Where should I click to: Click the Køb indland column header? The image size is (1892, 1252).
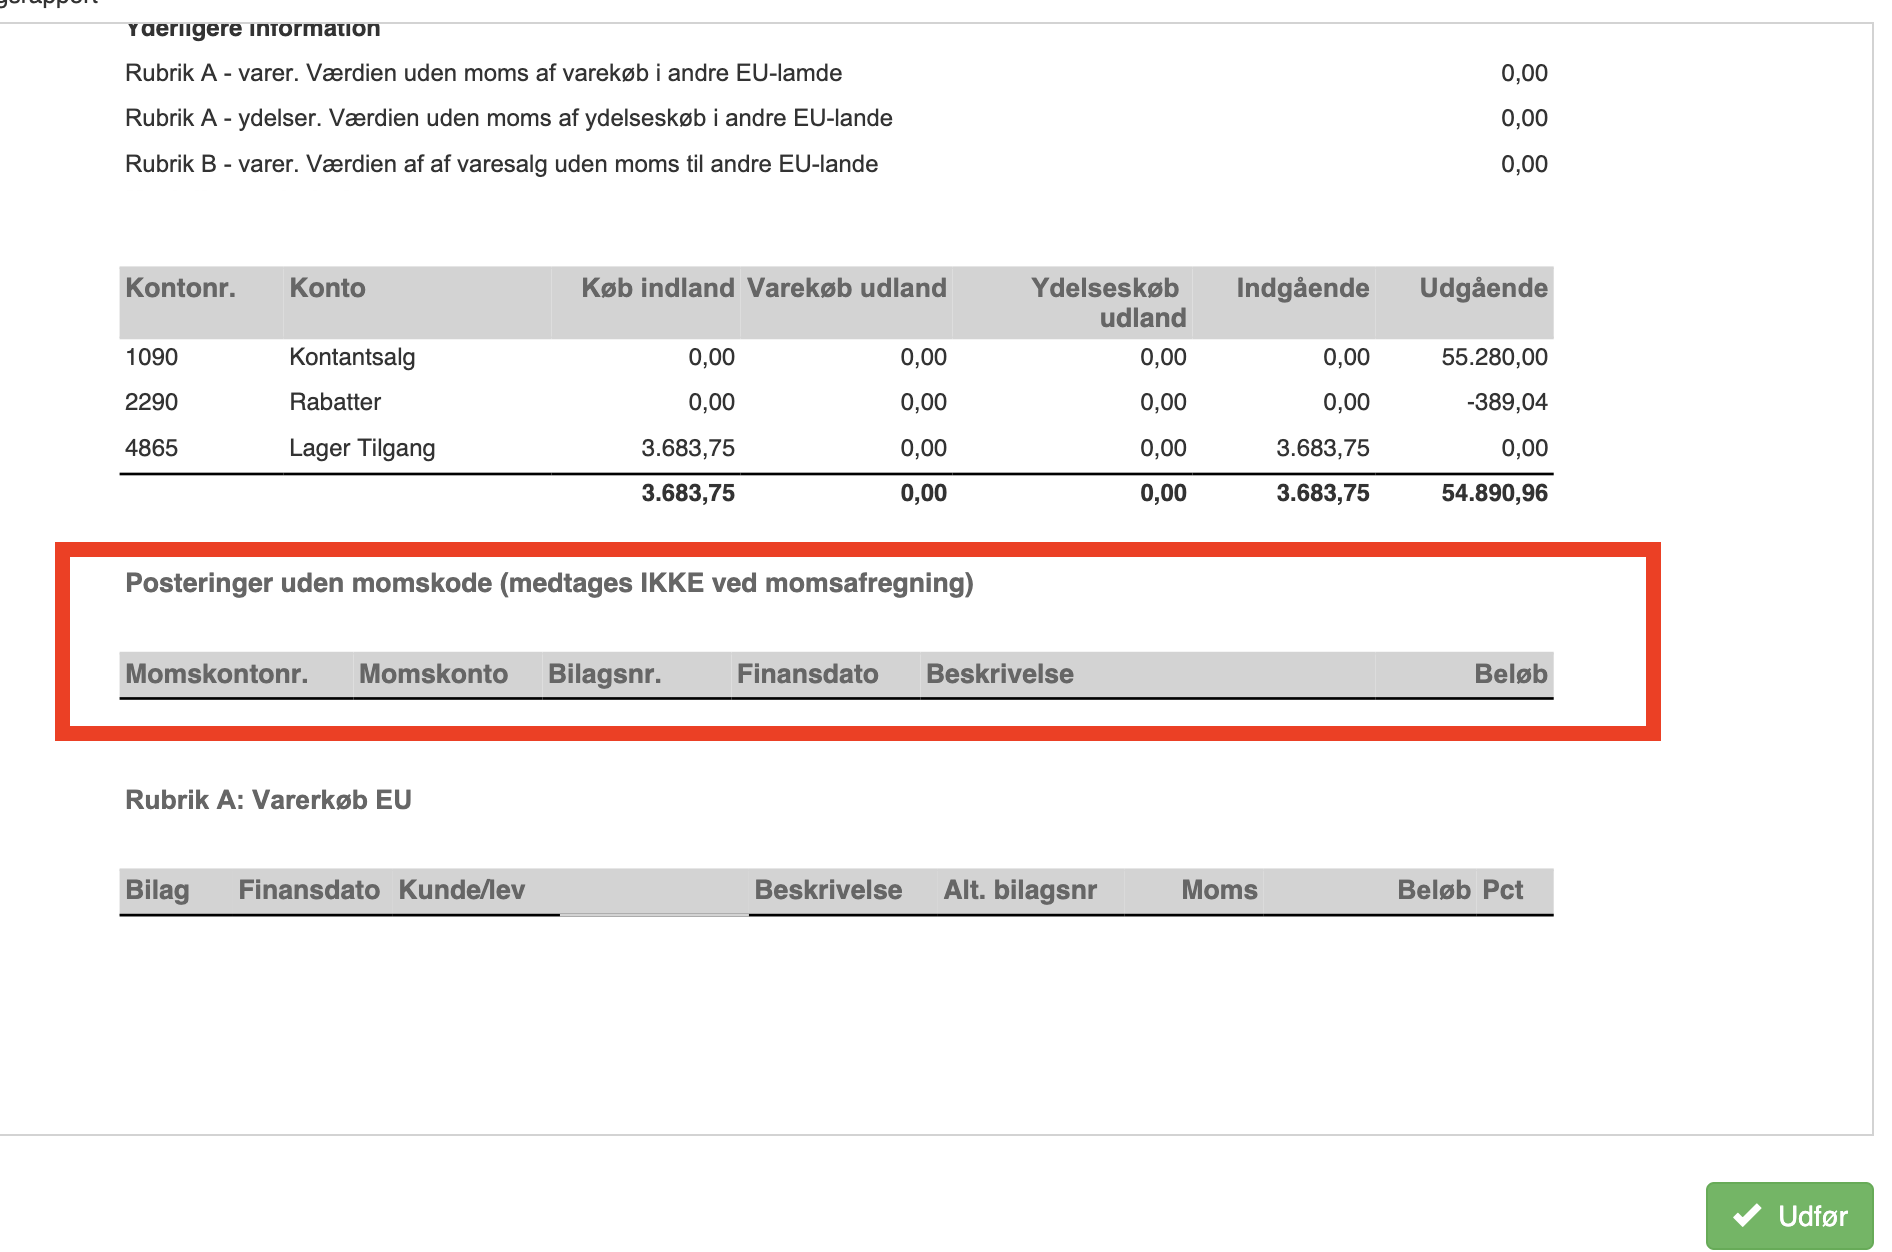pos(658,288)
